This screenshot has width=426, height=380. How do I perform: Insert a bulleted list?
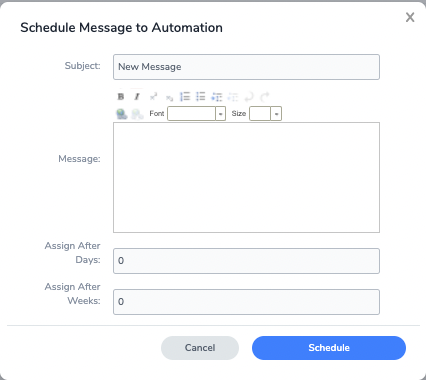pos(201,97)
